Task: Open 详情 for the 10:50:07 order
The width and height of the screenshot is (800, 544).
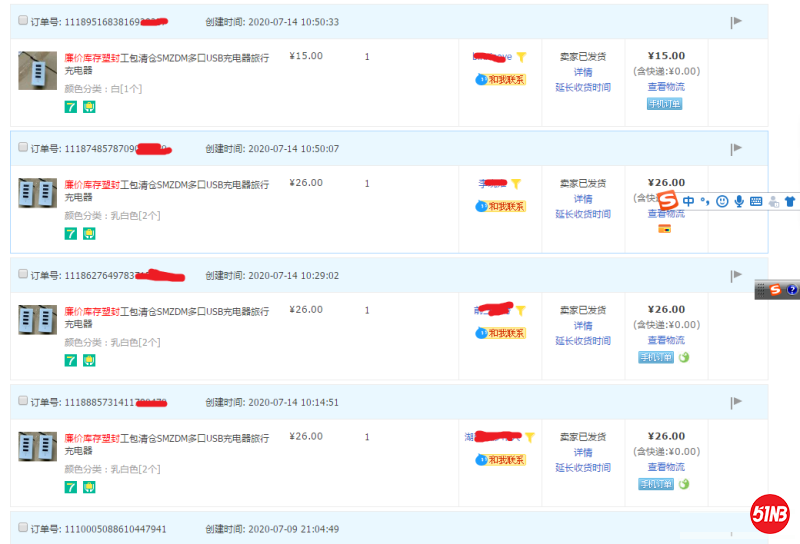Action: [x=583, y=199]
